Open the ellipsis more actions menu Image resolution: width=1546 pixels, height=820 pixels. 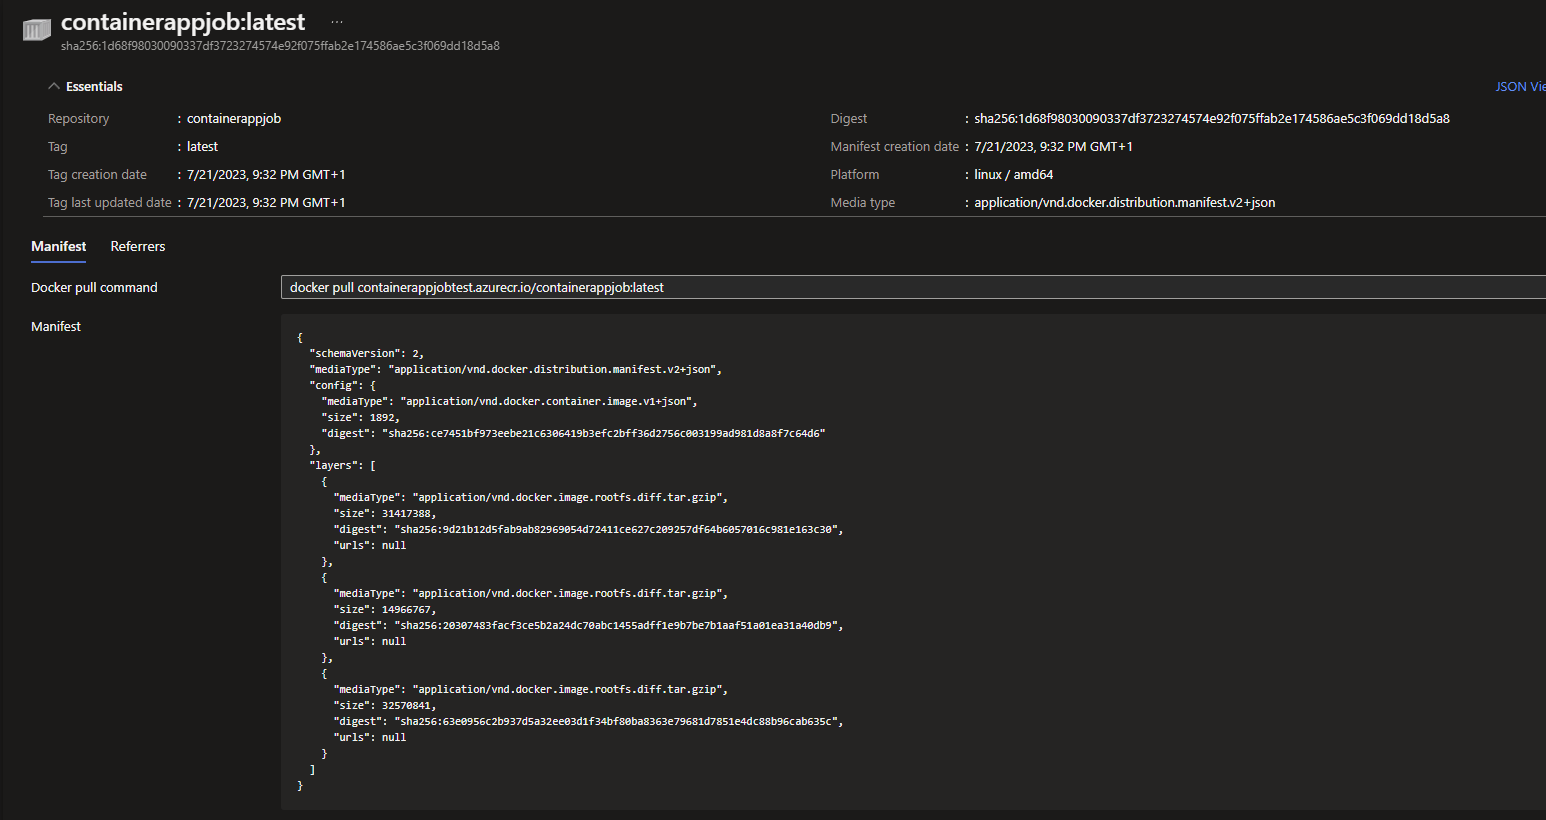point(336,20)
